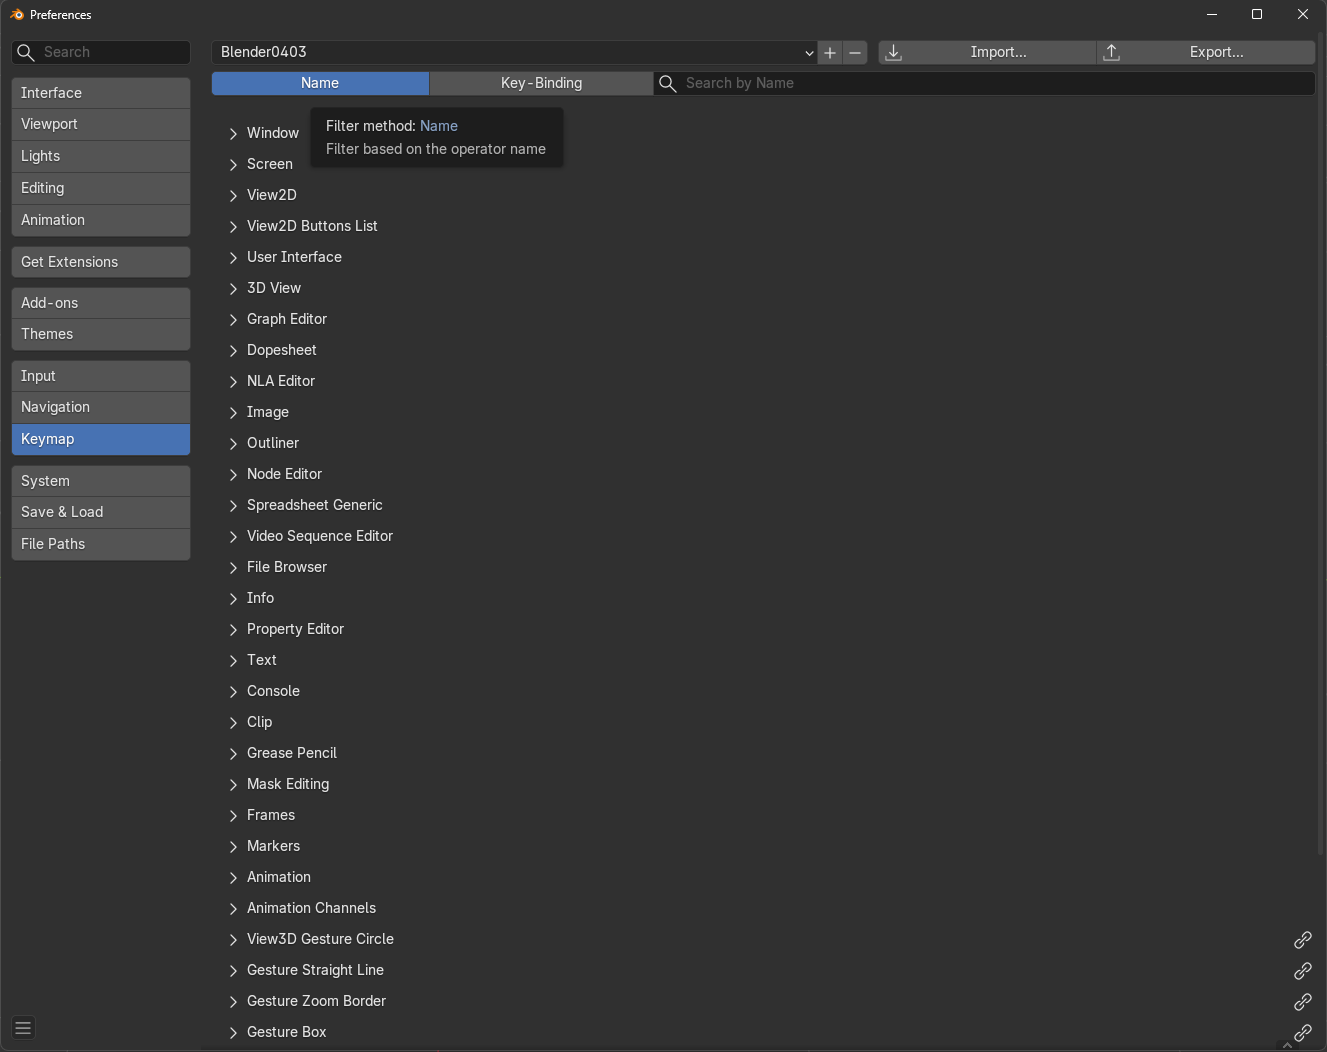Expand the Grease Pencil keymap section

click(233, 754)
